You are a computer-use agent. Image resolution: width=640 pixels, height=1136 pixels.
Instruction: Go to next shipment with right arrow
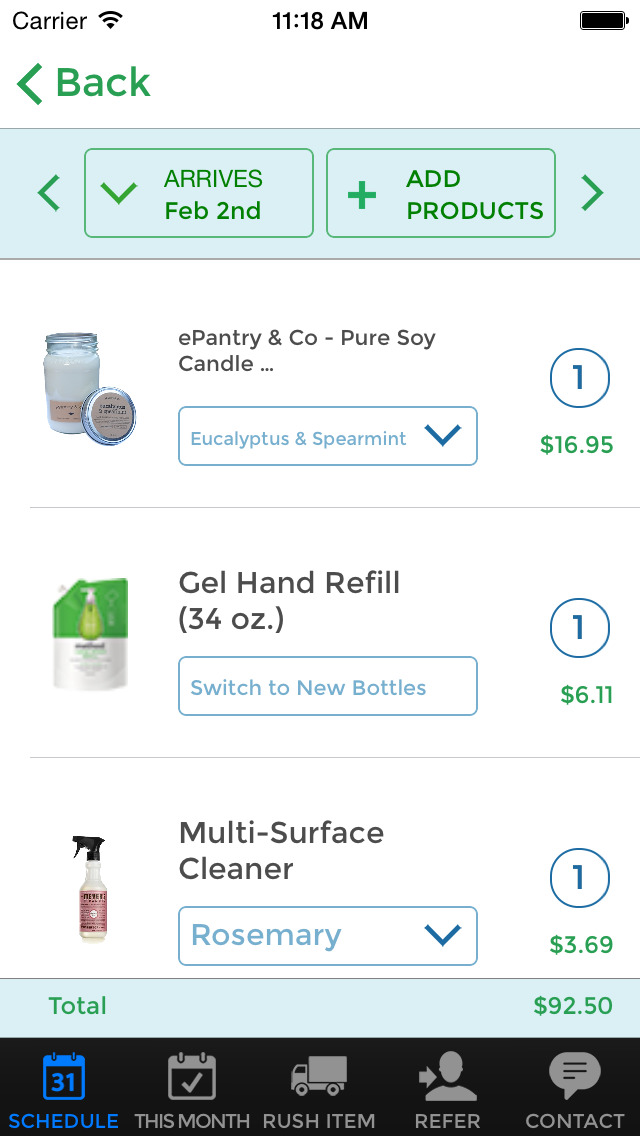tap(592, 193)
